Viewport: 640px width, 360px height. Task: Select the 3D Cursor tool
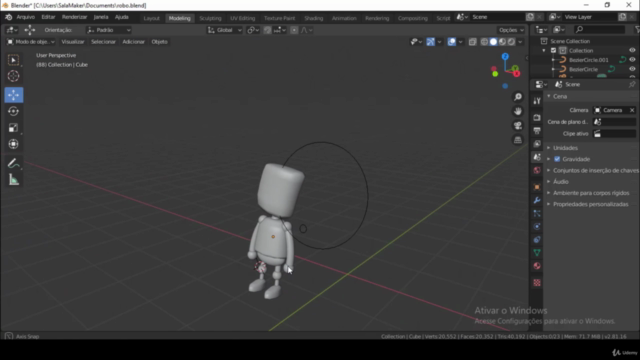(x=13, y=76)
